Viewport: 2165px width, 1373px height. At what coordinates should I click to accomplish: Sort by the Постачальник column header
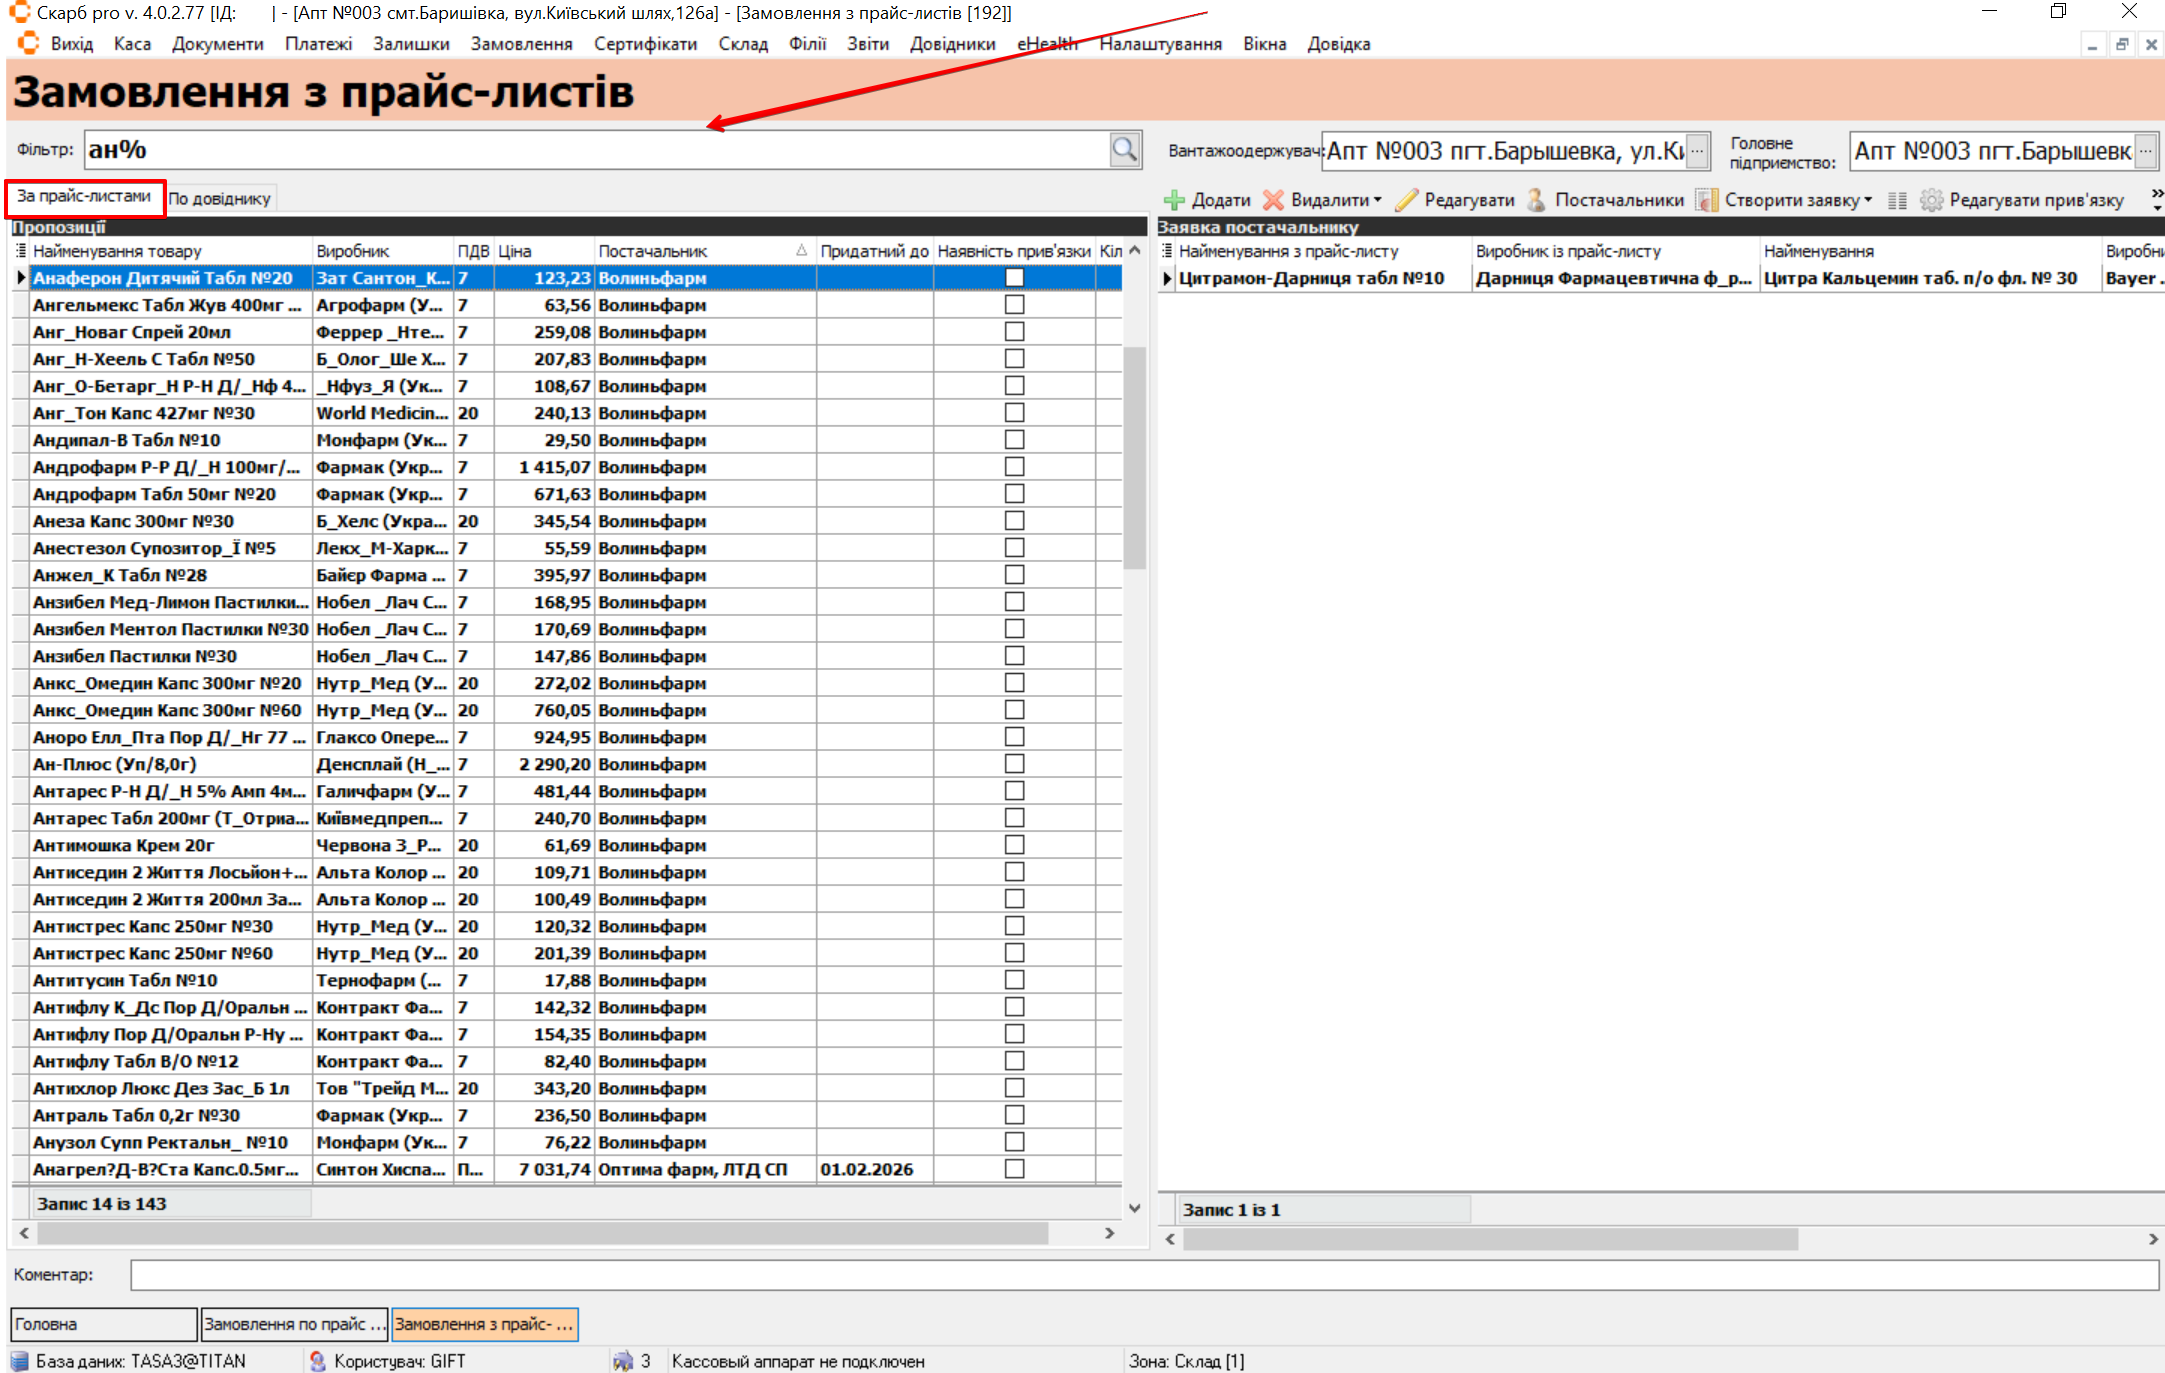(652, 251)
